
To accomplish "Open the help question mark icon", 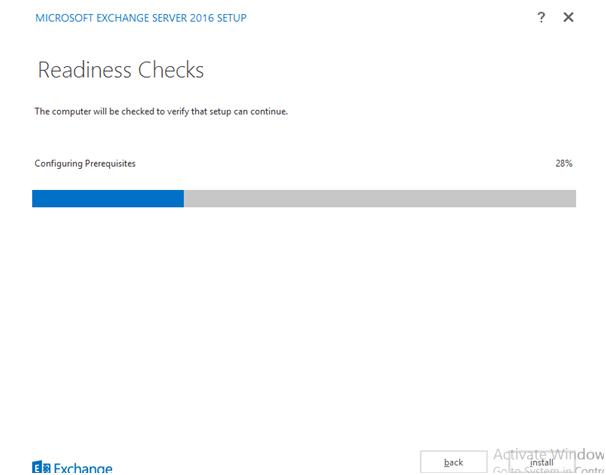I will tap(541, 17).
